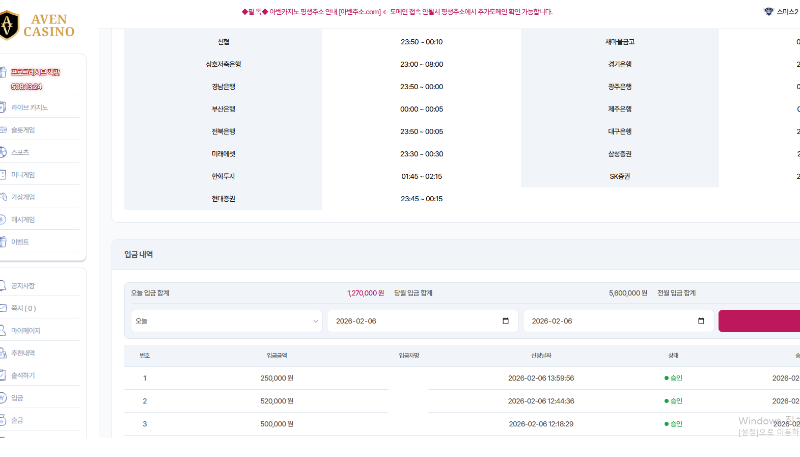
Task: Open the 출석하기 menu item
Action: [23, 375]
